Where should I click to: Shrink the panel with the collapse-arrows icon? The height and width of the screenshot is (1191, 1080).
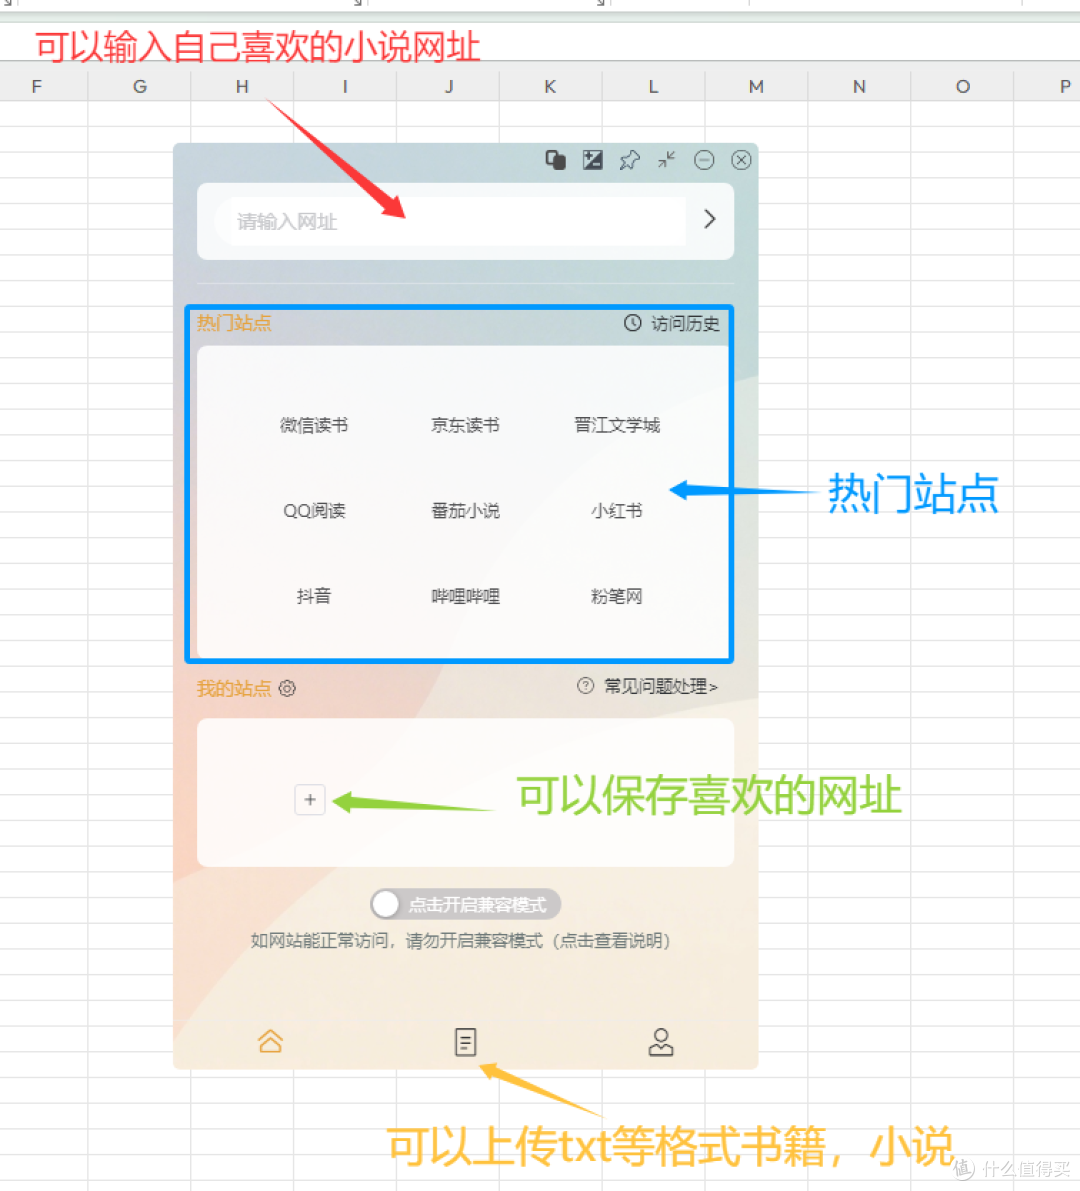667,160
